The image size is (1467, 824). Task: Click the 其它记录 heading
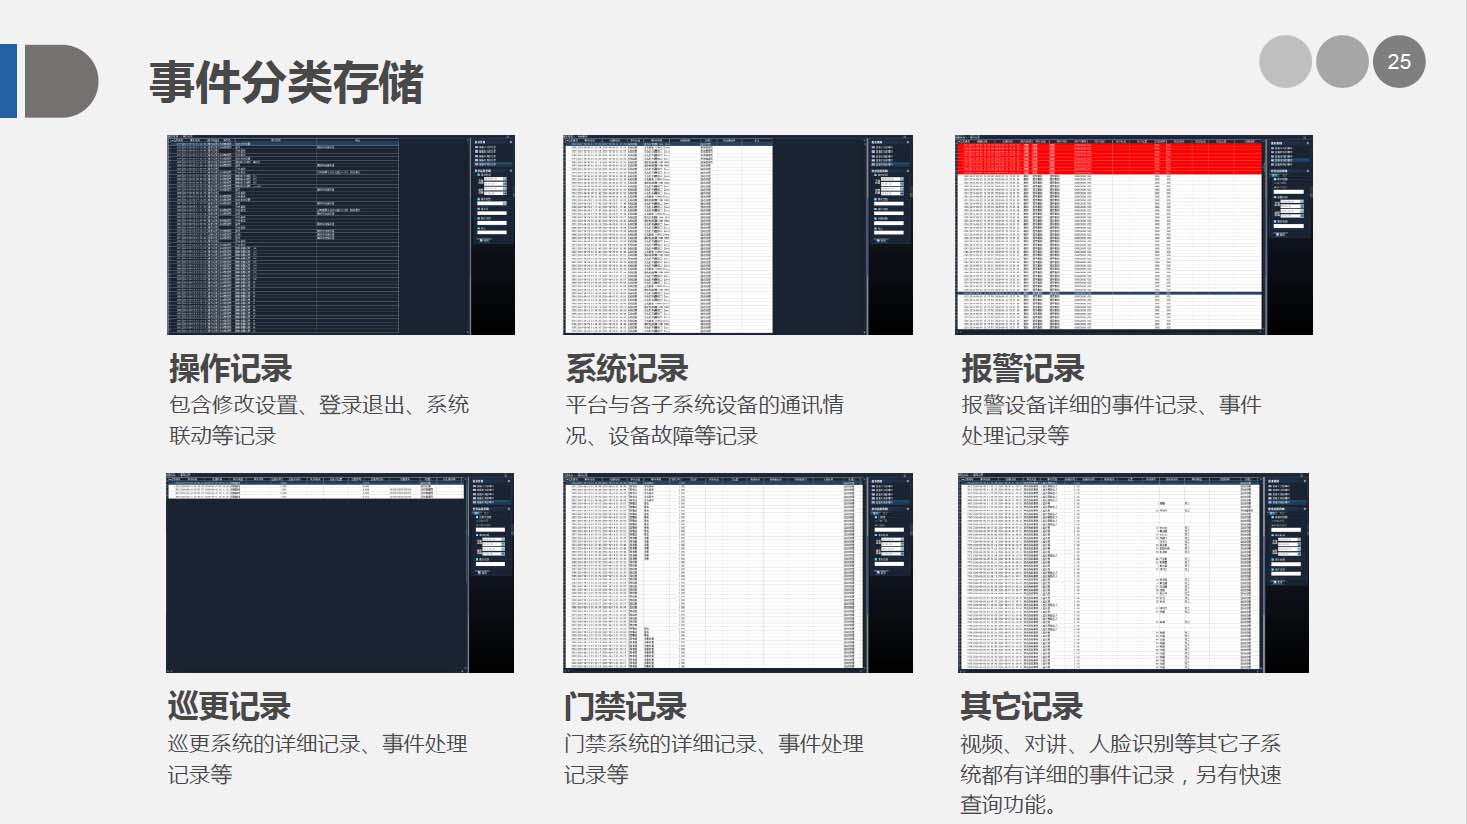click(1021, 707)
